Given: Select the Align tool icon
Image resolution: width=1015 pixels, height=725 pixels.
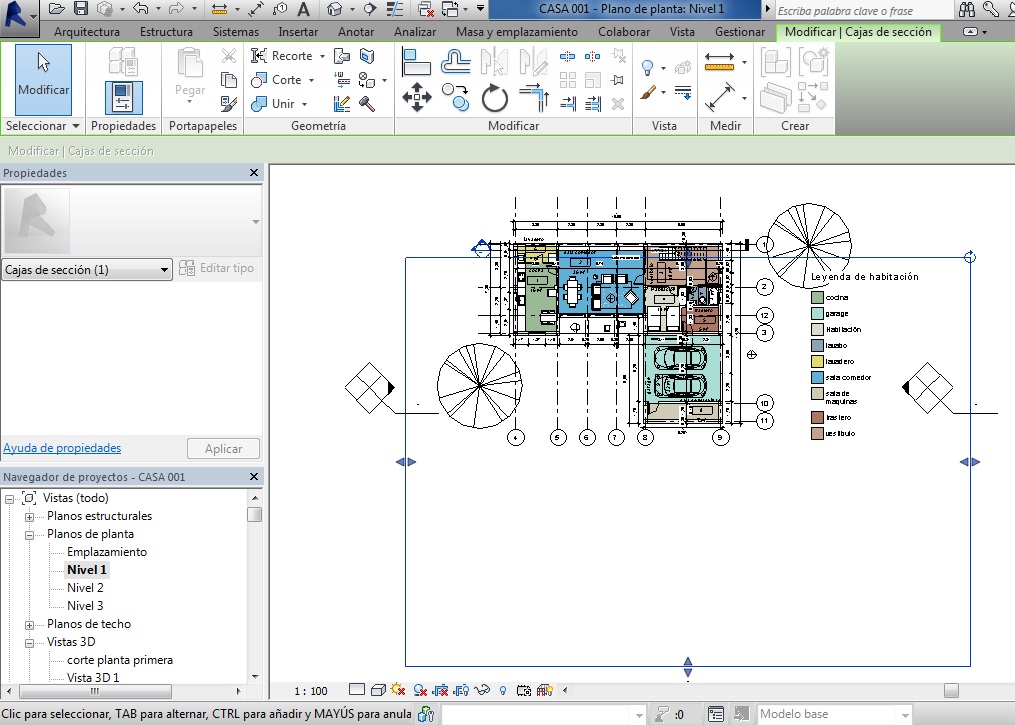Looking at the screenshot, I should click(416, 62).
